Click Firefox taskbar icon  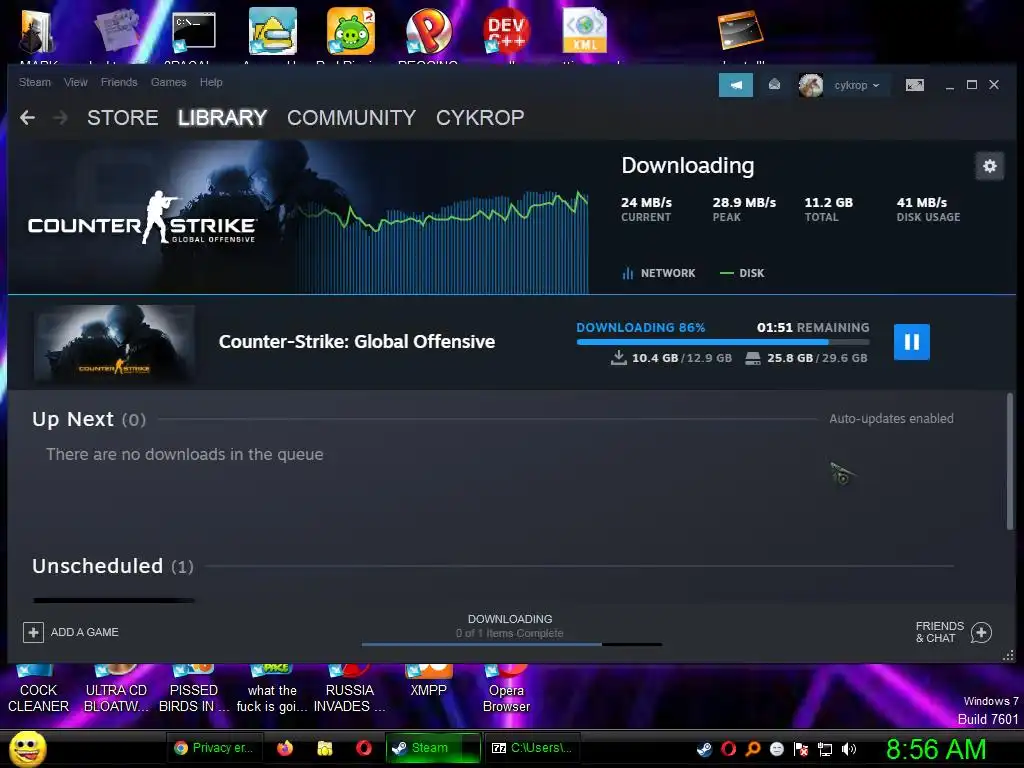tap(285, 748)
